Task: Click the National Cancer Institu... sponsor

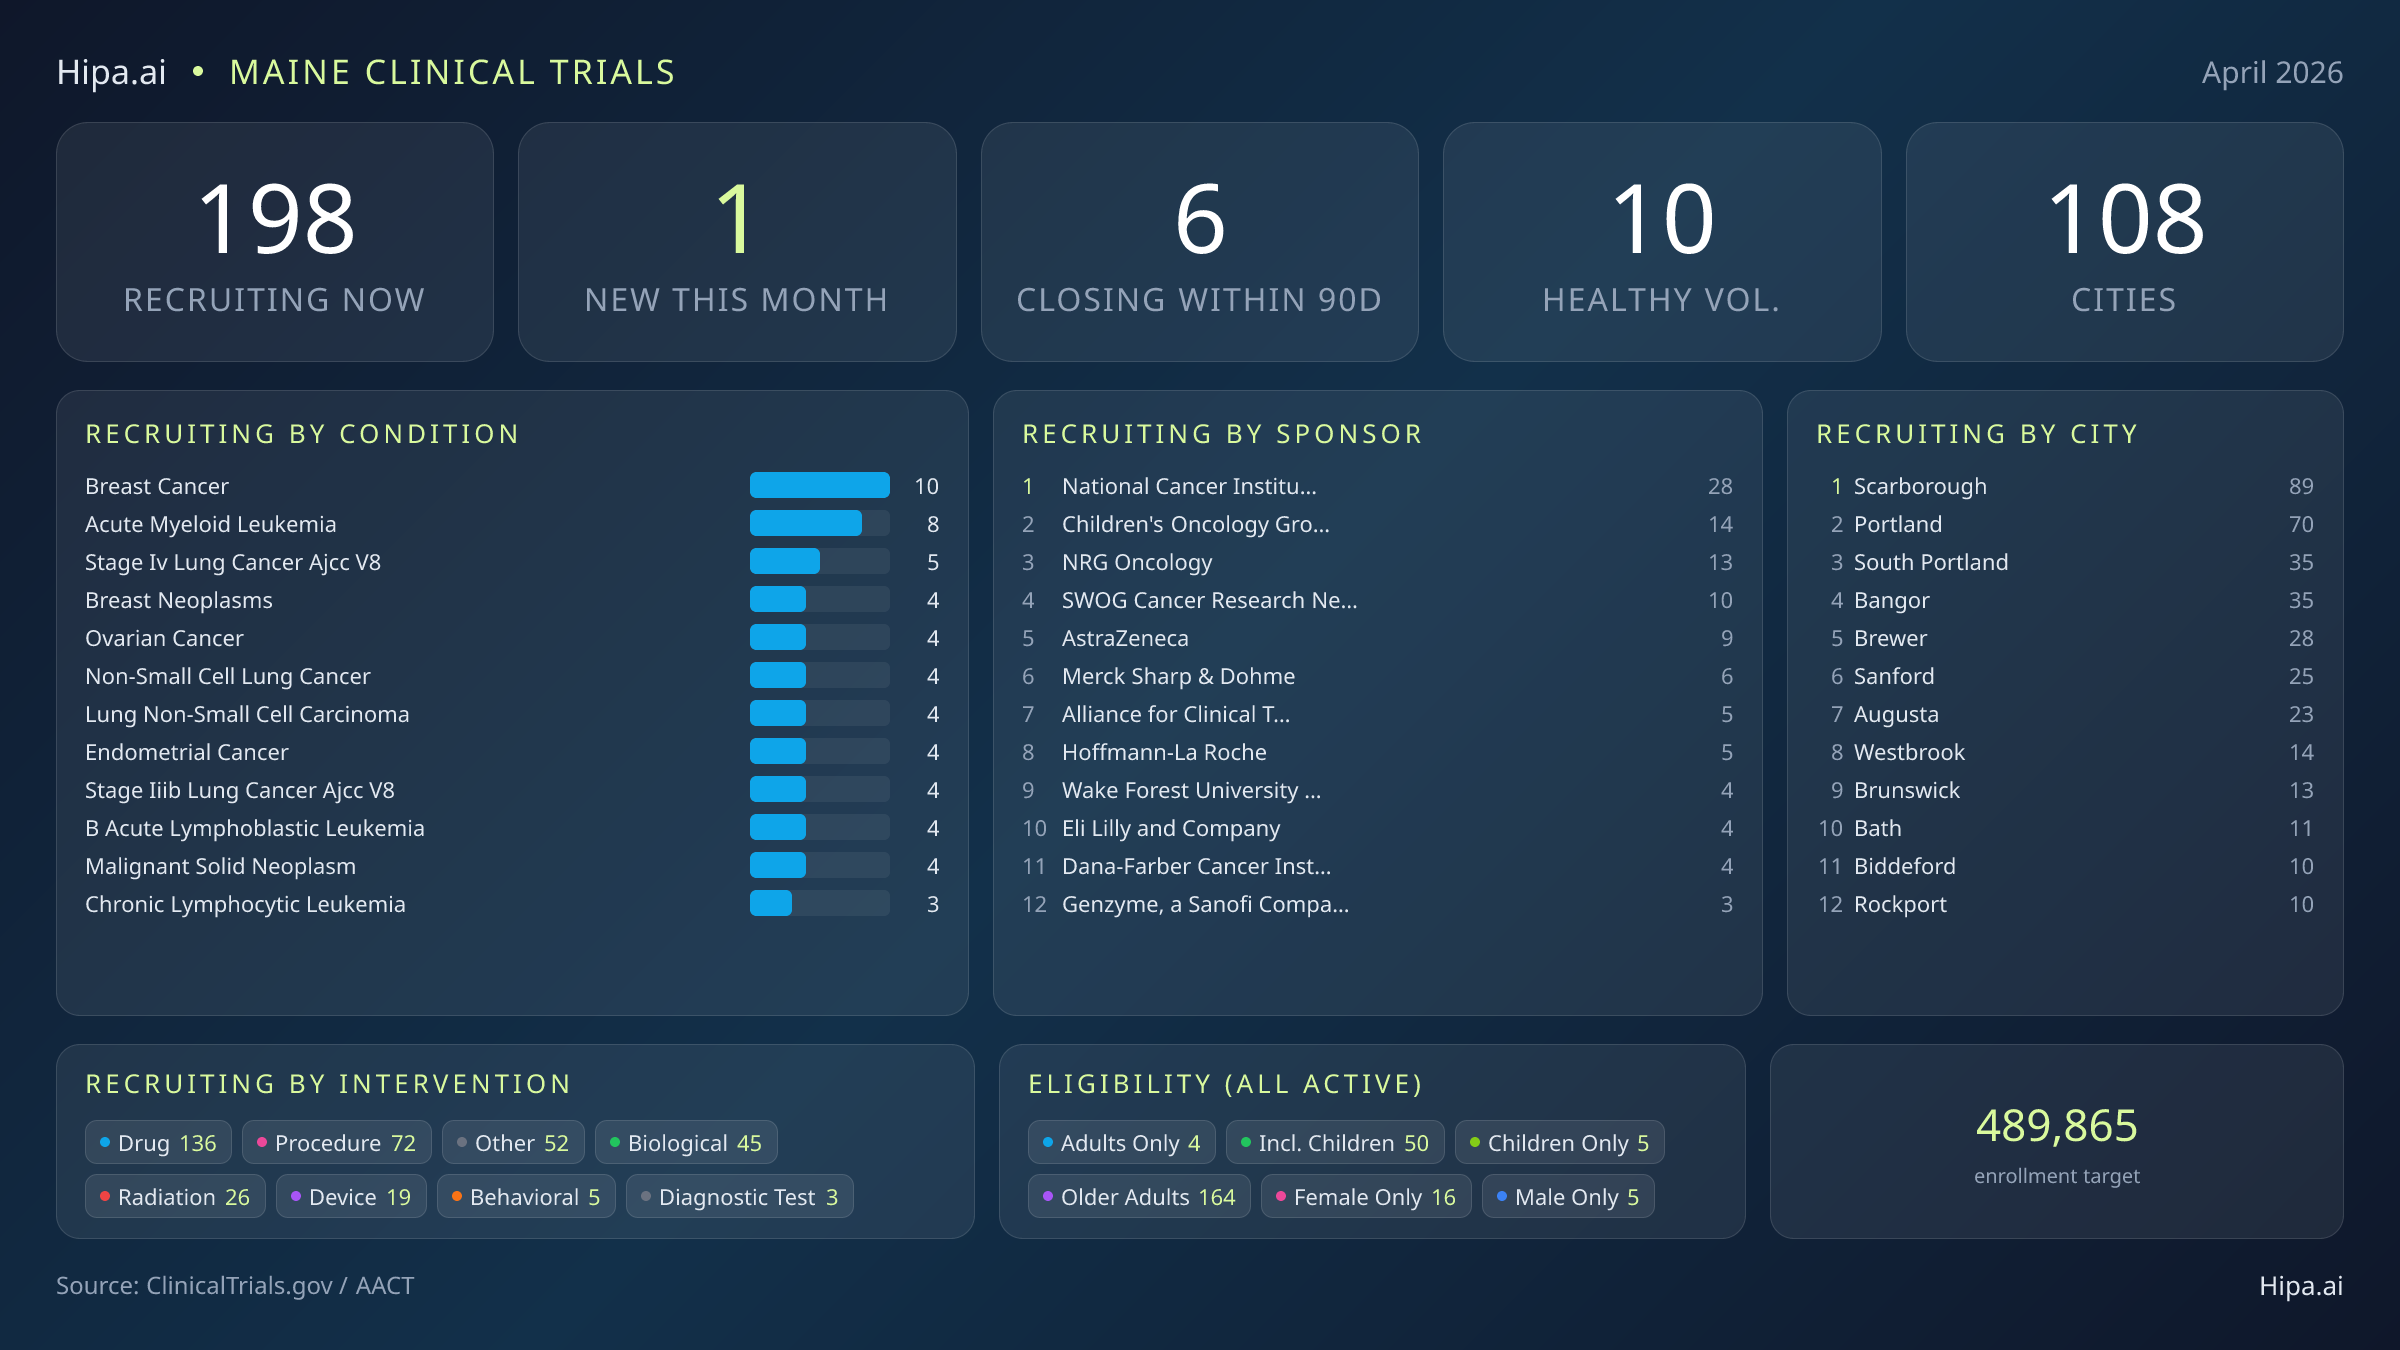Action: point(1377,486)
